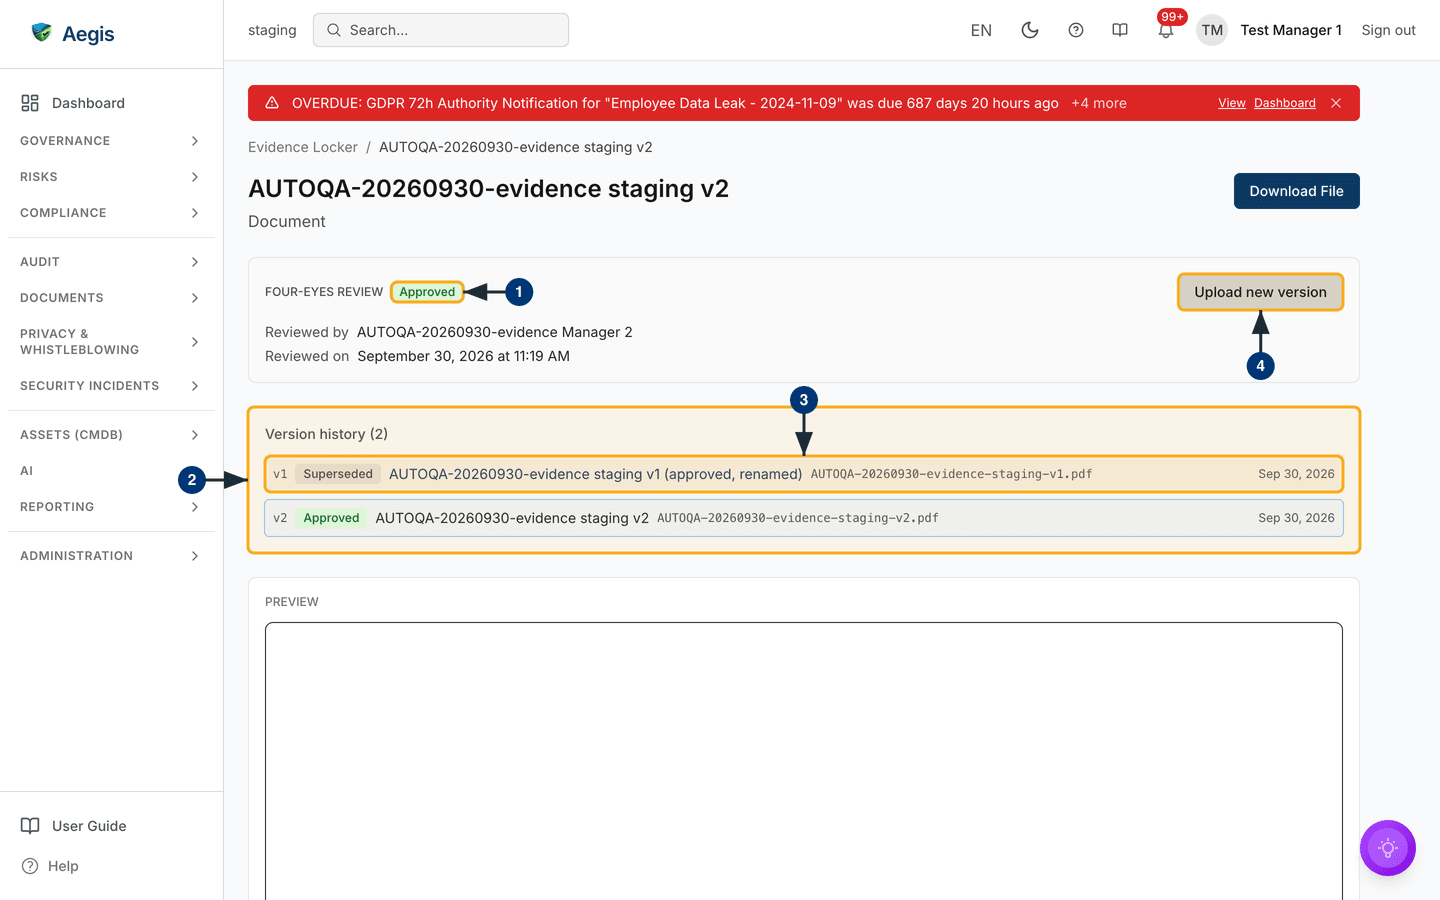The width and height of the screenshot is (1440, 900).
Task: Expand the Security Incidents section
Action: tap(110, 386)
